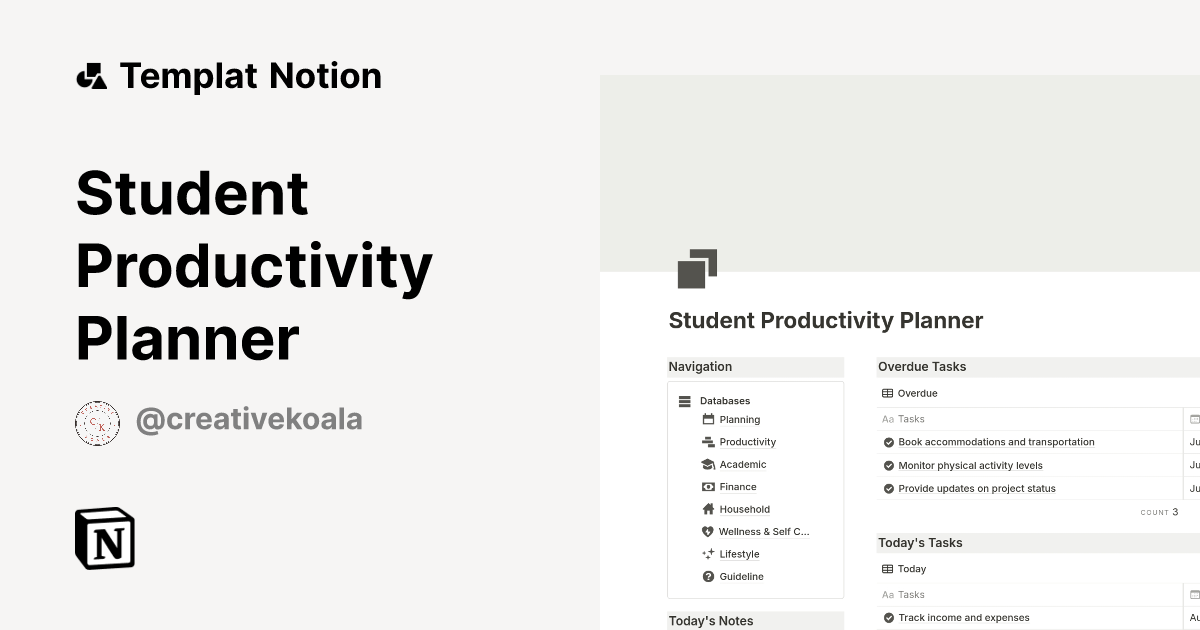Viewport: 1200px width, 630px height.
Task: Open the Planning database via its calendar icon
Action: pyautogui.click(x=708, y=419)
